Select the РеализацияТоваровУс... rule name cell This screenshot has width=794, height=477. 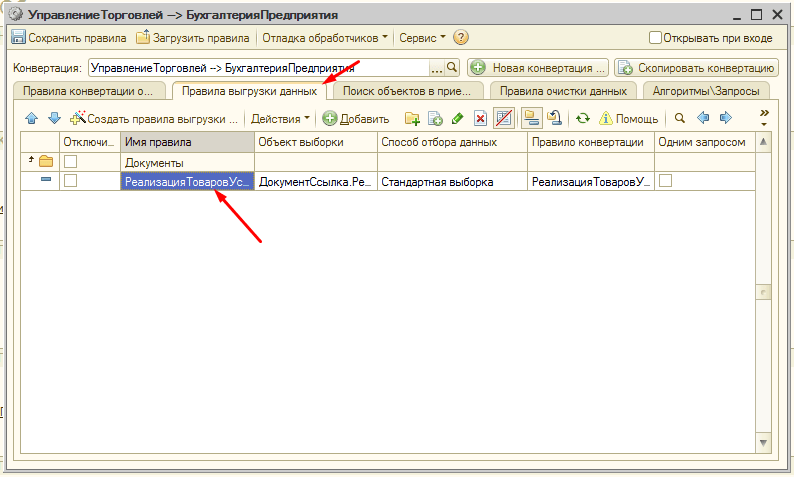click(187, 181)
